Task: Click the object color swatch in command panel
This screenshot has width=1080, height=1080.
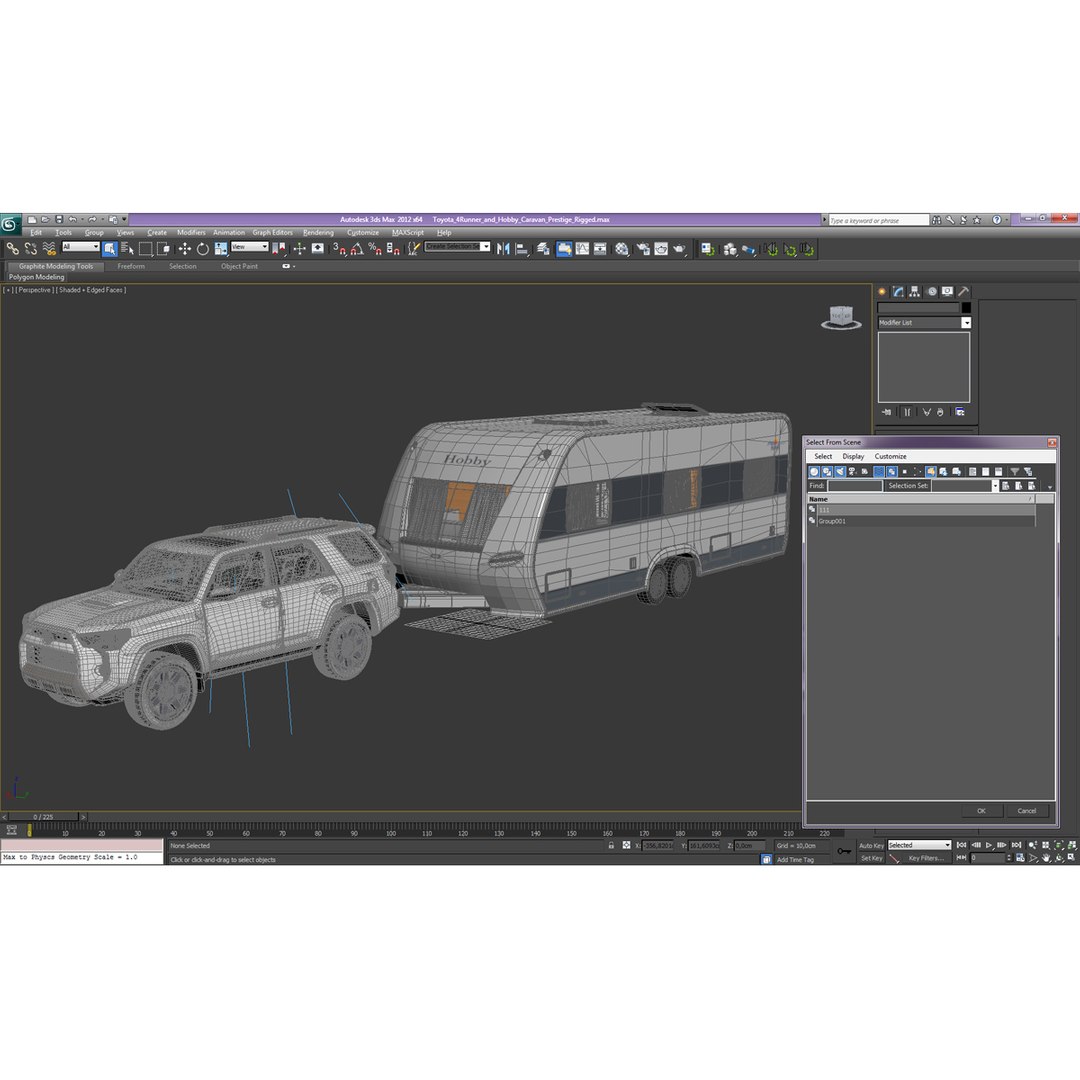Action: pos(966,308)
